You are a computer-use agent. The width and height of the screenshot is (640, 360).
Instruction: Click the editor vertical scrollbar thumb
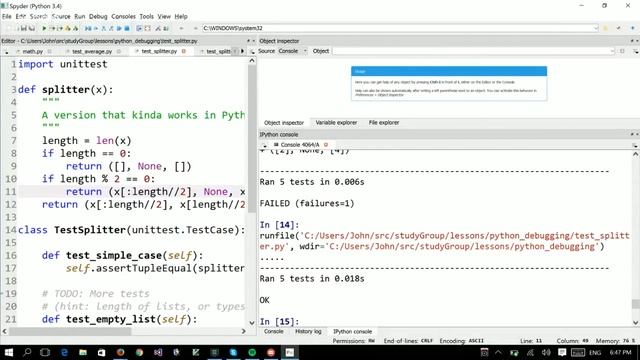click(252, 139)
